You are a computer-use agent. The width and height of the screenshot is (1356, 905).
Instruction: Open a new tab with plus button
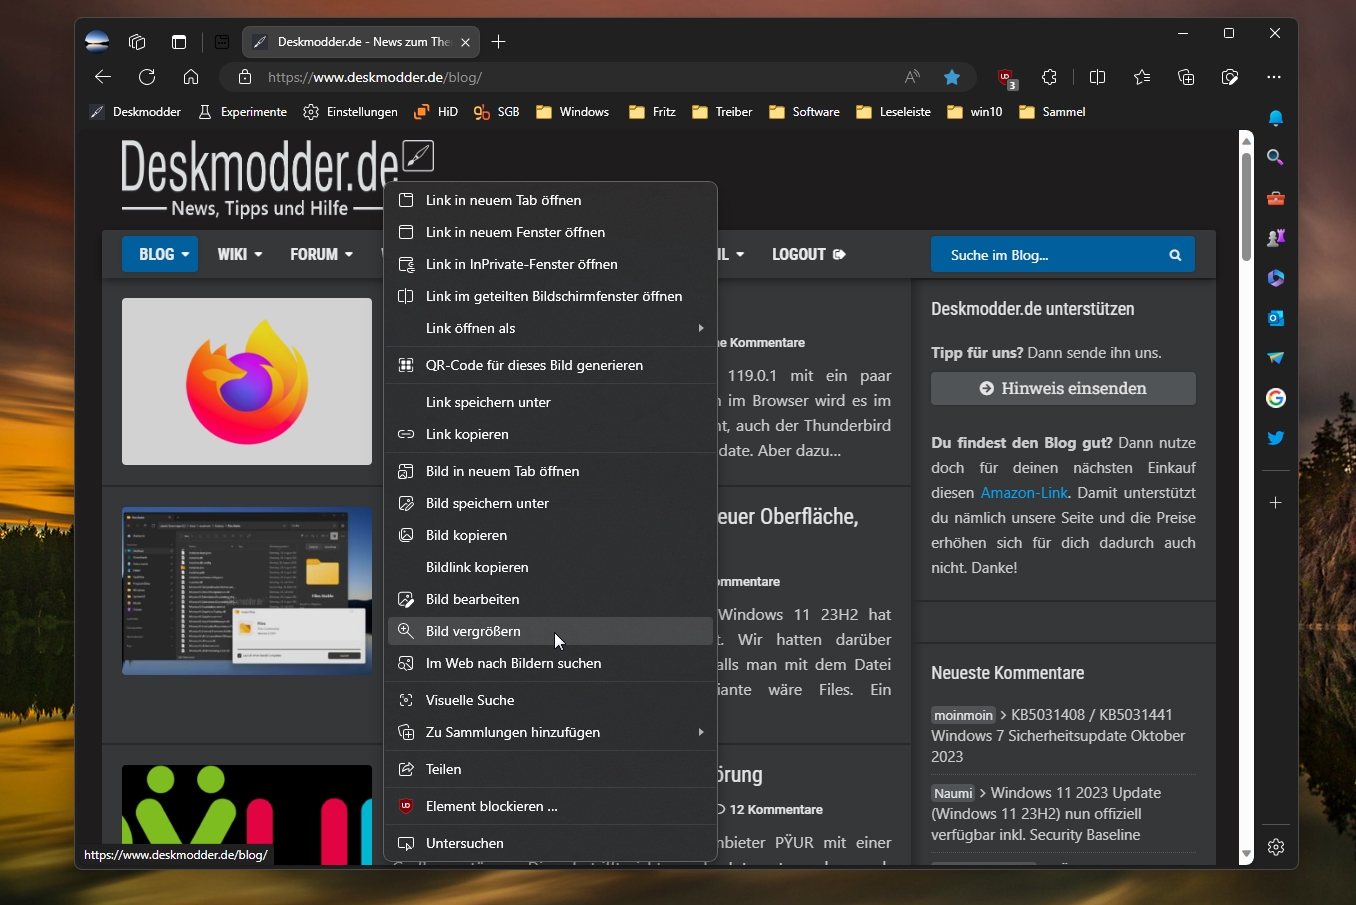[x=499, y=42]
